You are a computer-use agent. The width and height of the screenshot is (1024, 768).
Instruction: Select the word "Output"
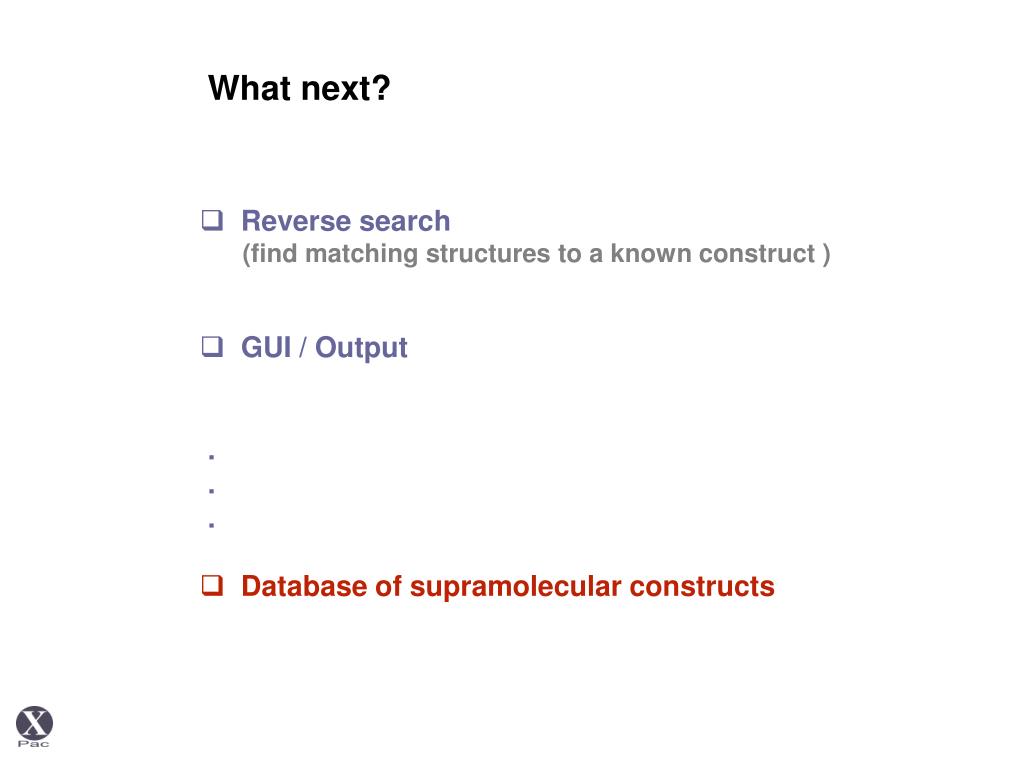point(364,348)
